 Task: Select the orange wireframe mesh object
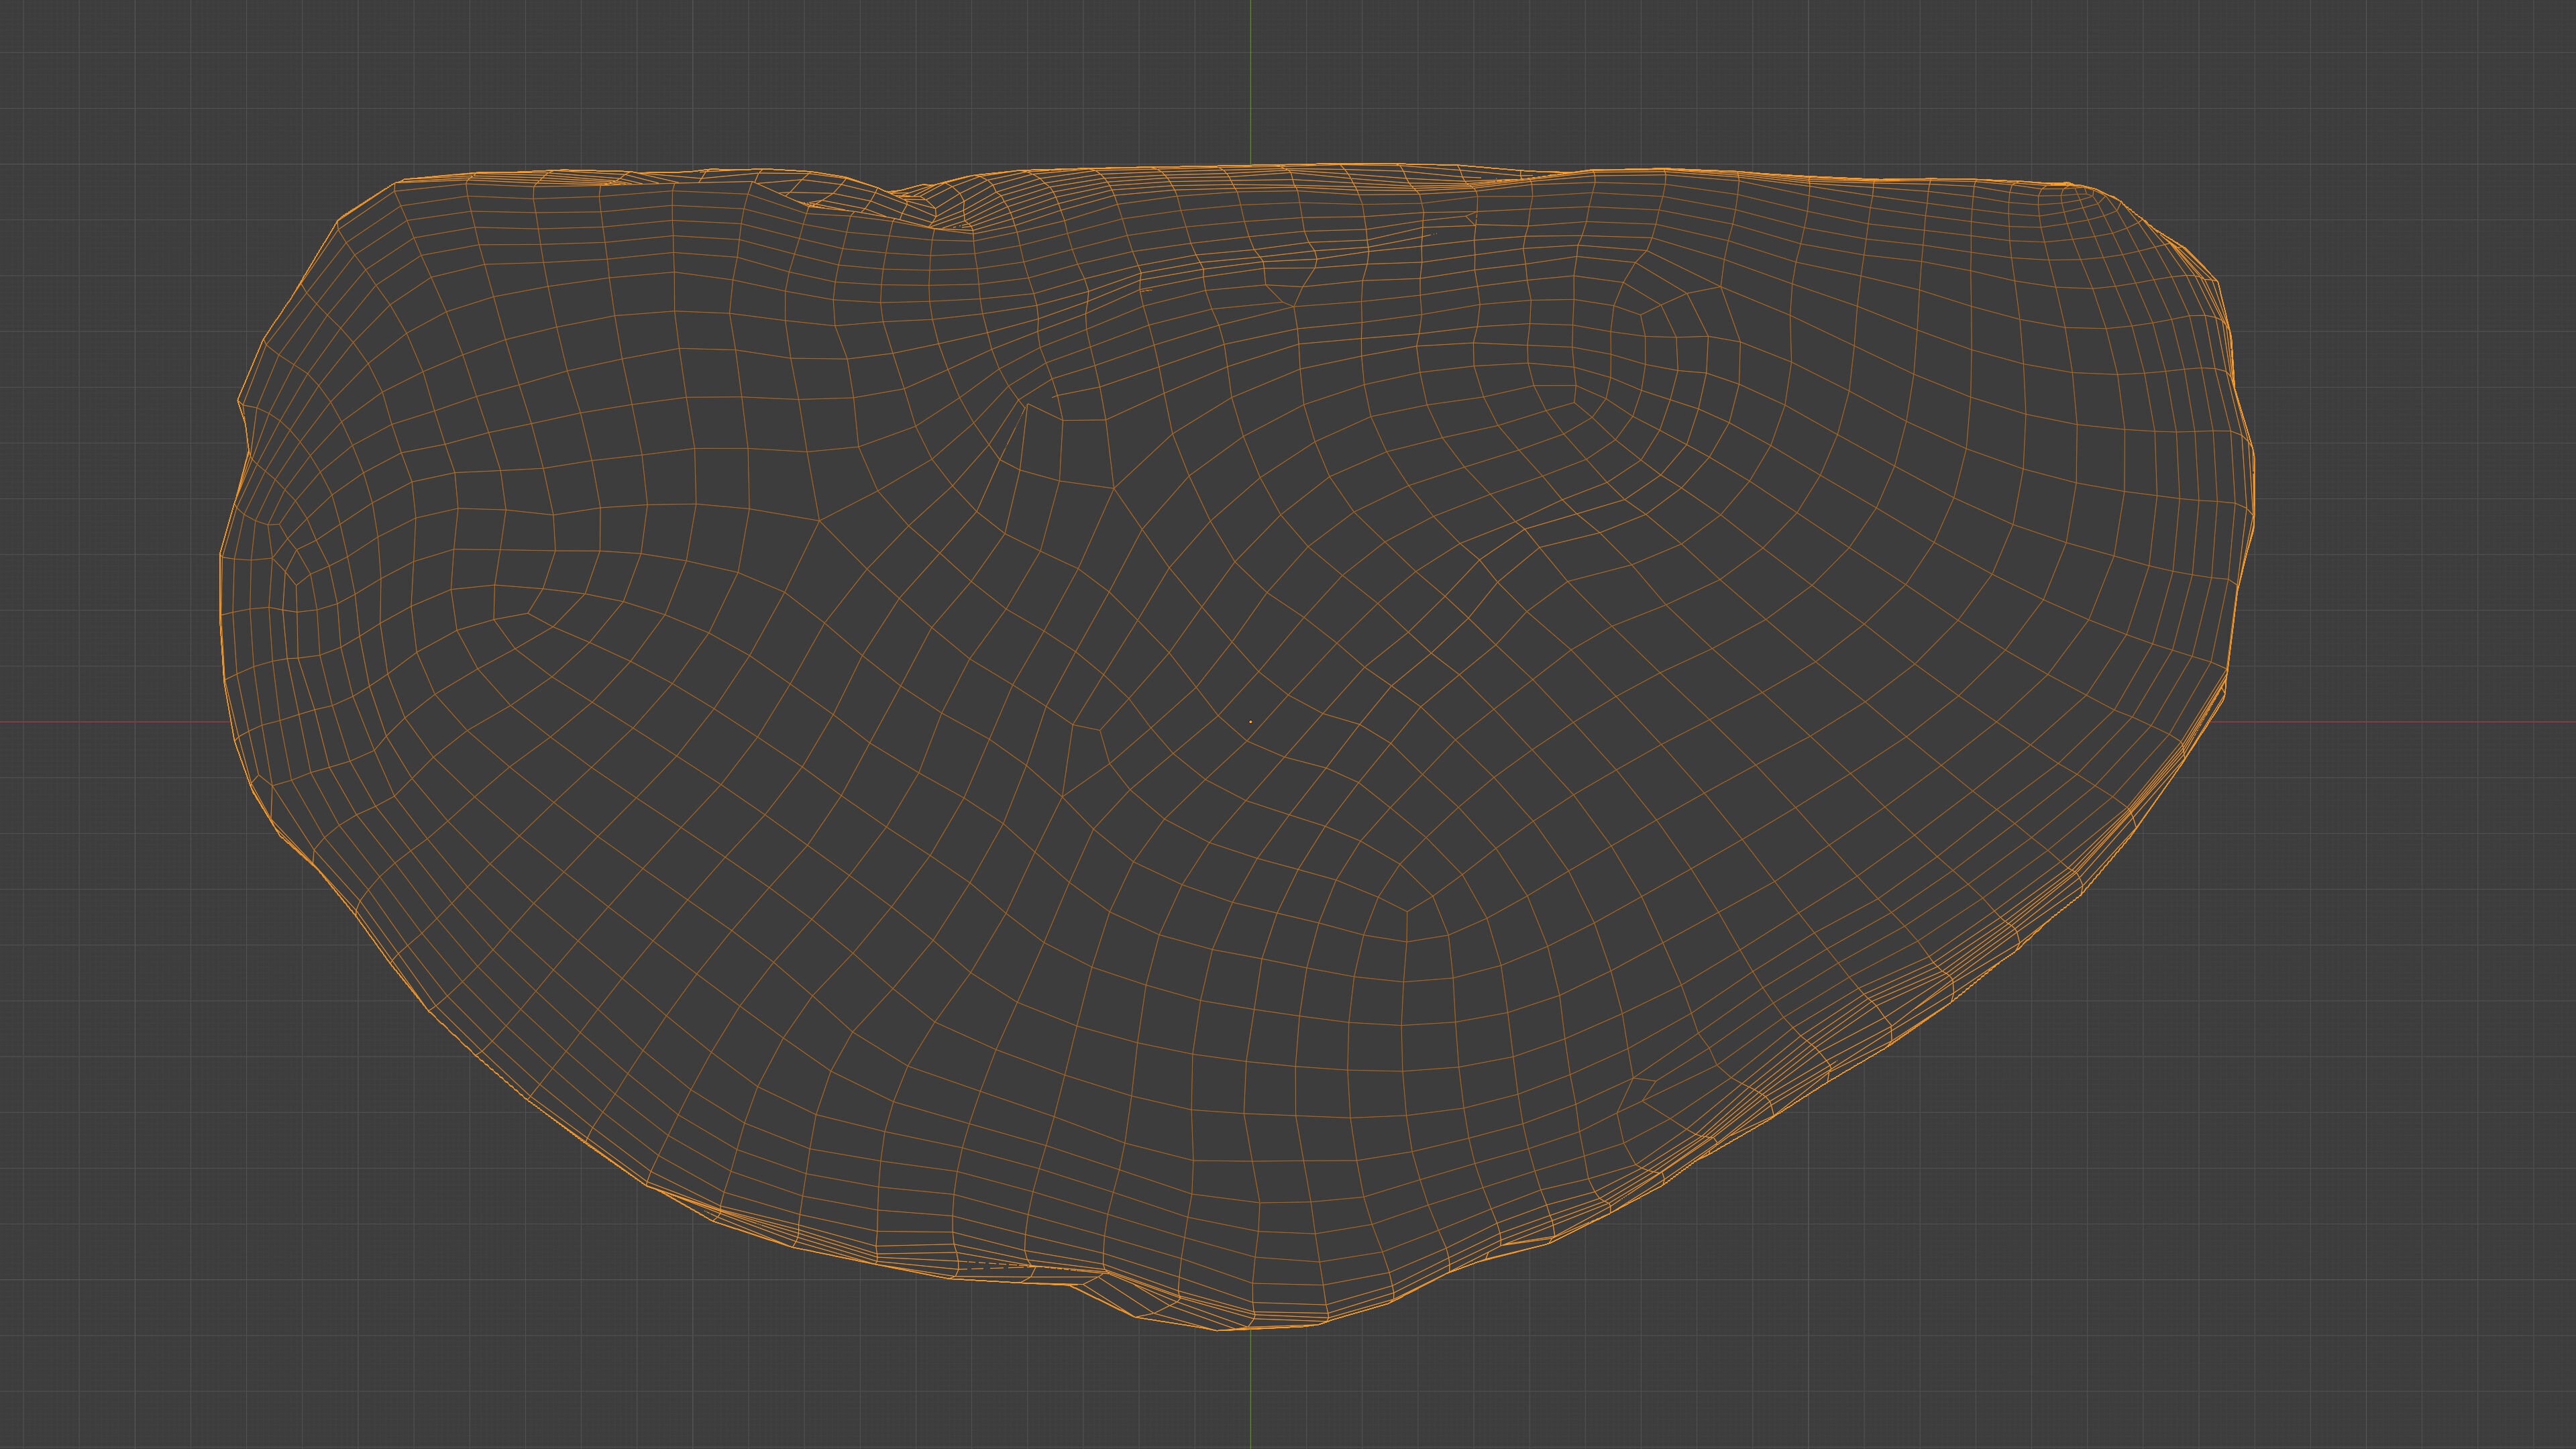pos(1237,747)
